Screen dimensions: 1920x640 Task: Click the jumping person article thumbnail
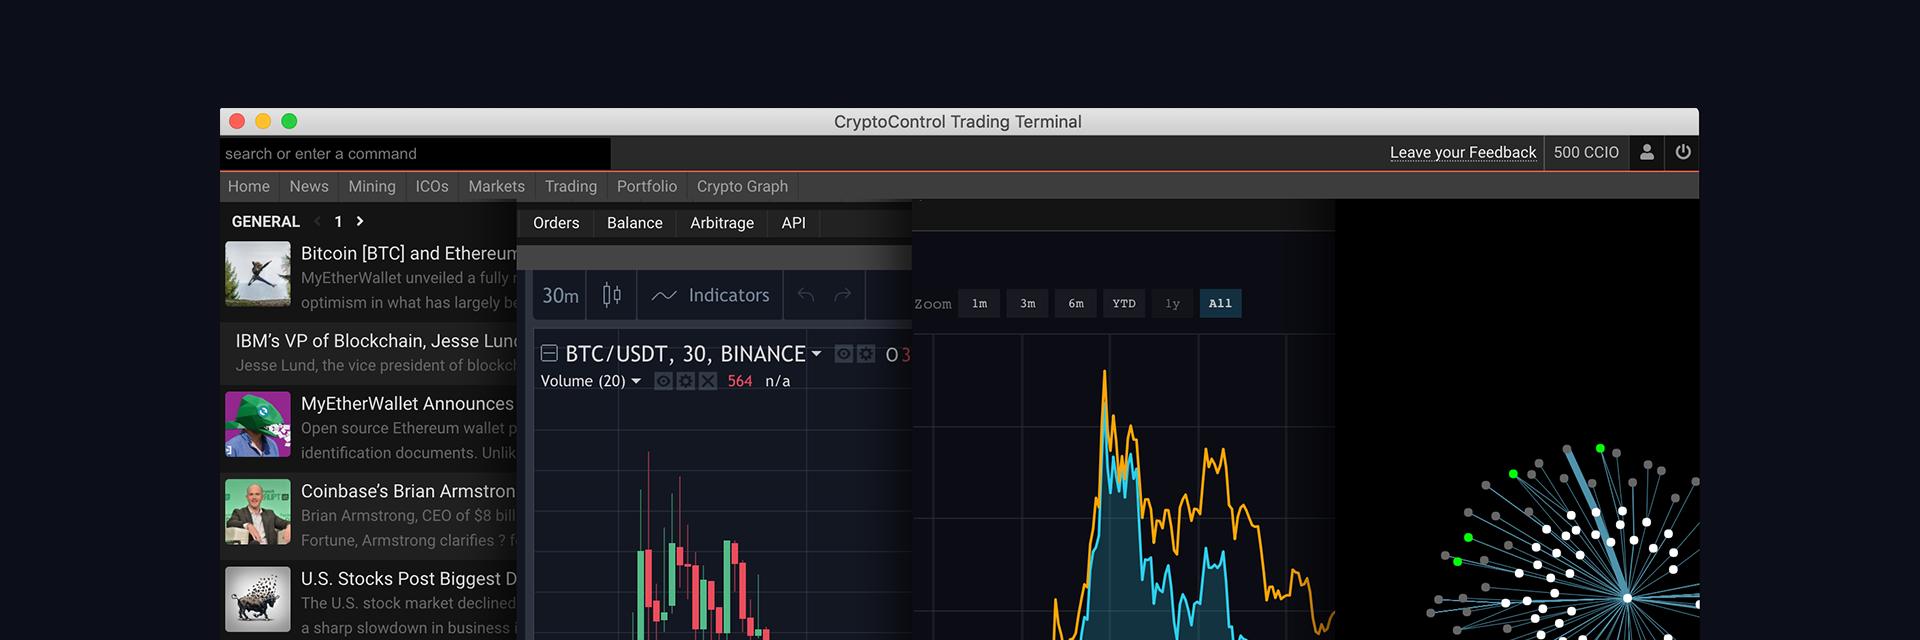tap(258, 274)
